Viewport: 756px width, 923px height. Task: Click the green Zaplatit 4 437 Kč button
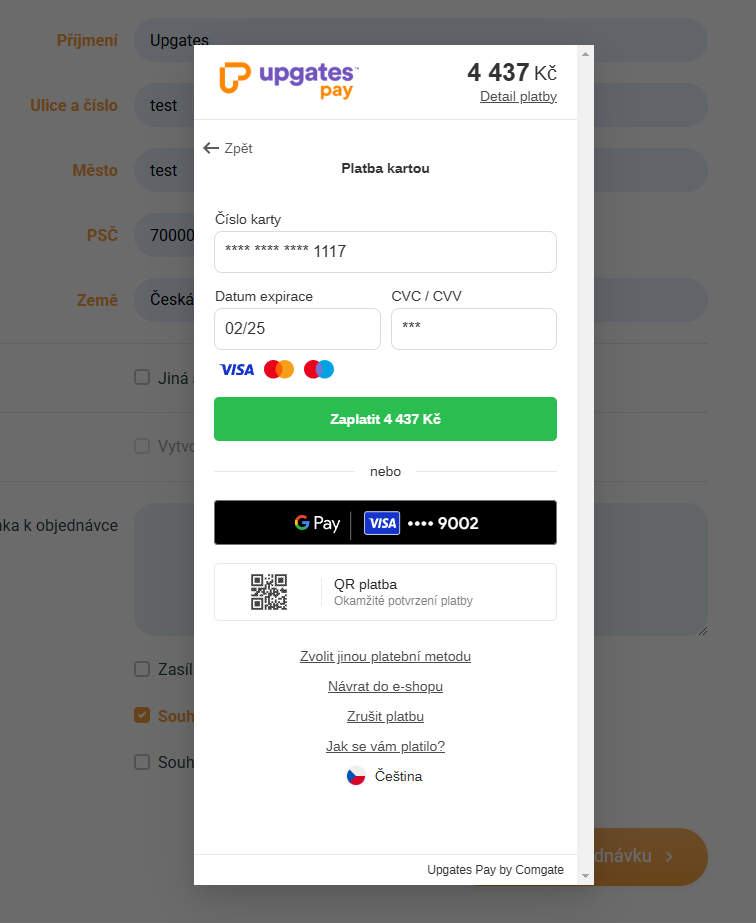[386, 419]
